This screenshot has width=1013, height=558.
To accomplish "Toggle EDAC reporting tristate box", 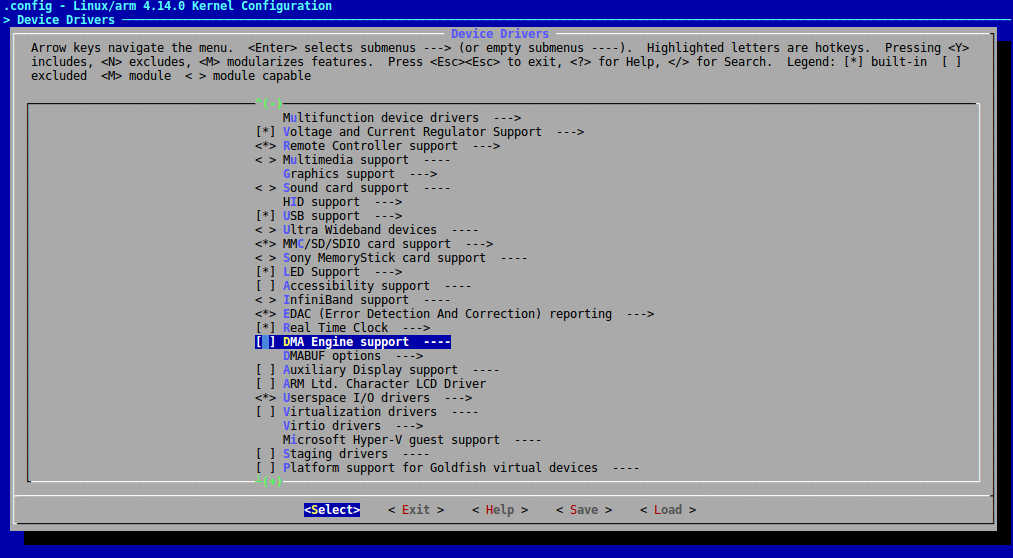I will [x=266, y=314].
